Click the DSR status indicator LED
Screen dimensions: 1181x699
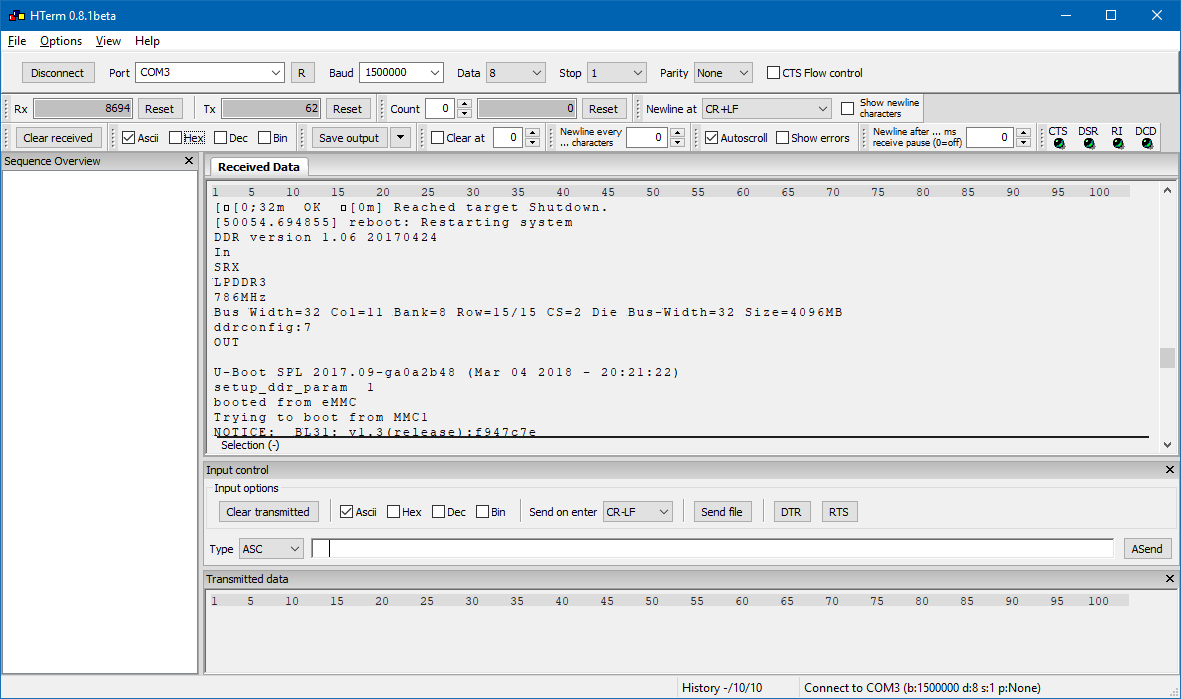pos(1088,144)
